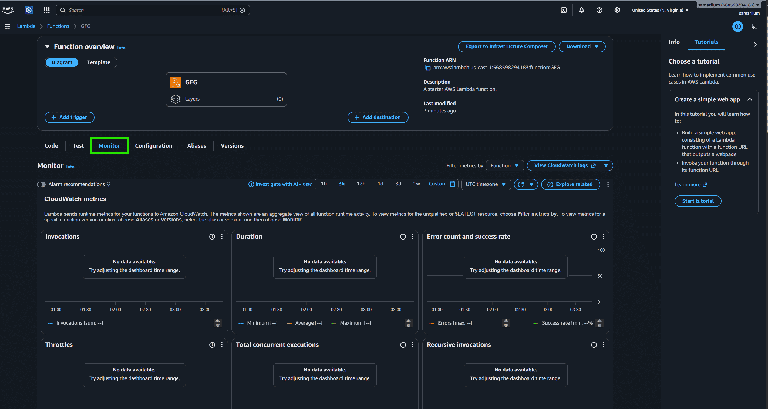Image resolution: width=768 pixels, height=409 pixels.
Task: Select the Diagram view toggle
Action: pyautogui.click(x=62, y=62)
